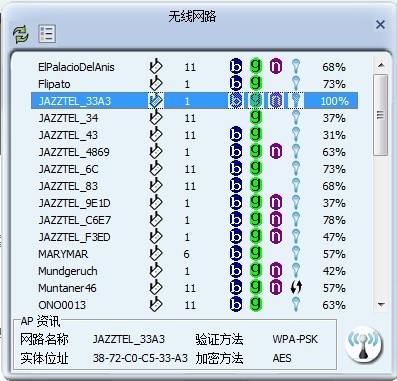Click the 78% signal of JAZZTEL_C6E7

click(334, 220)
